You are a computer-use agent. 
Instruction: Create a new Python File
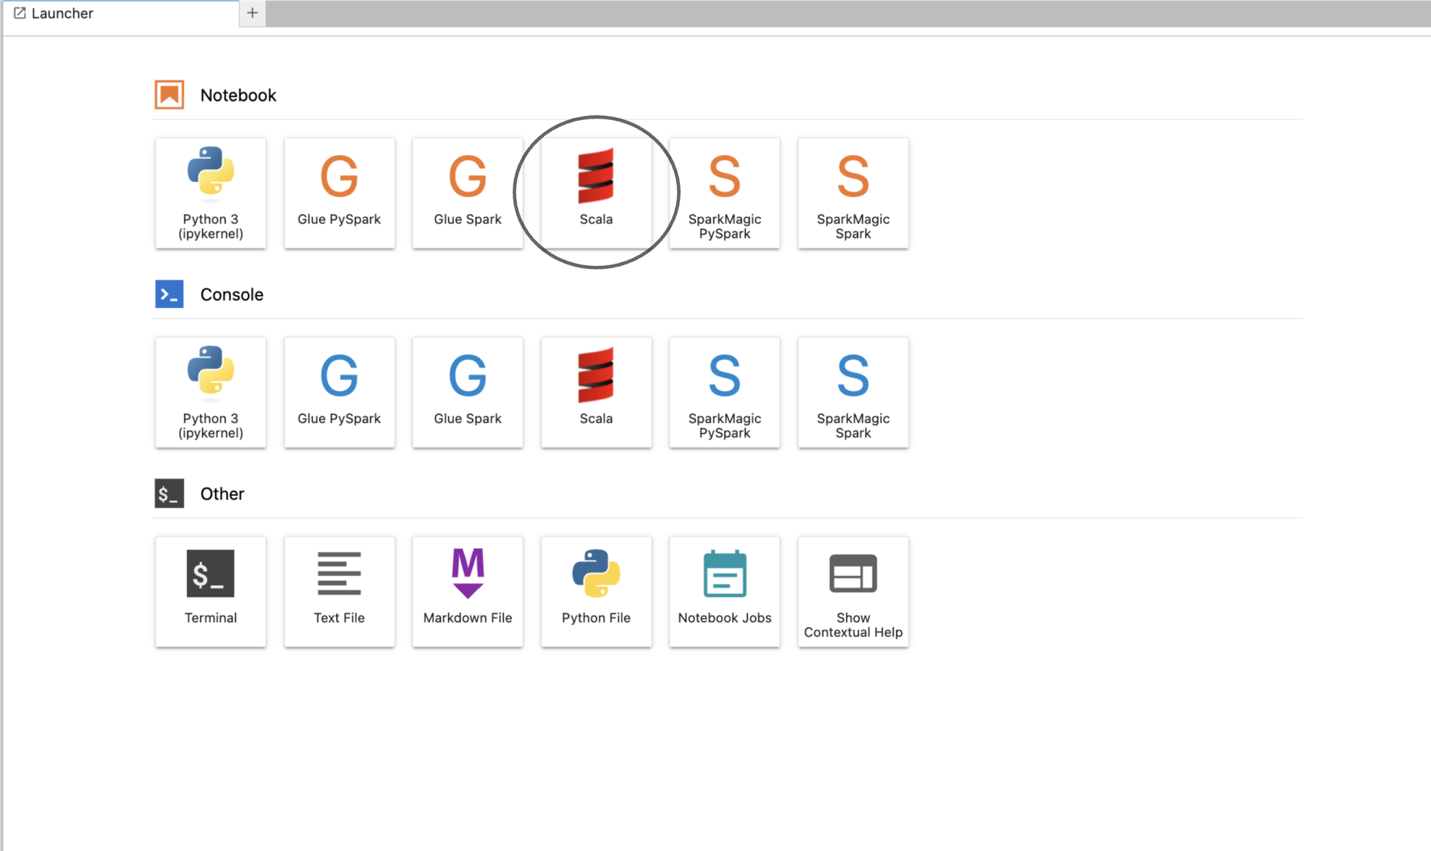[x=596, y=591]
